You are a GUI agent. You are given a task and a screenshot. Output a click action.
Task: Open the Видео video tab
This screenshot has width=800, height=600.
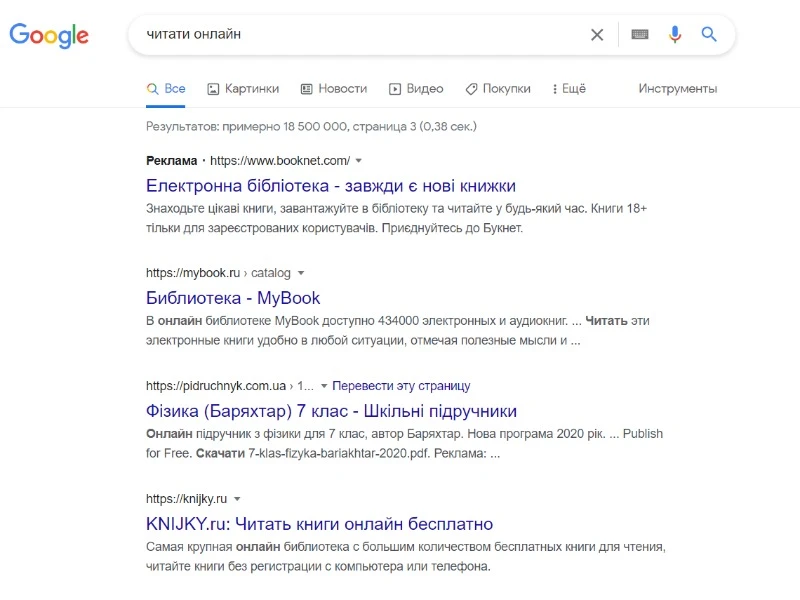[416, 89]
